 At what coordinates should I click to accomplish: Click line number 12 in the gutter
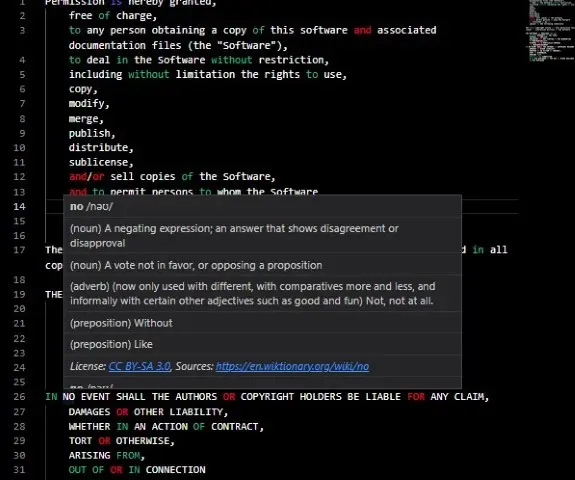coord(19,177)
